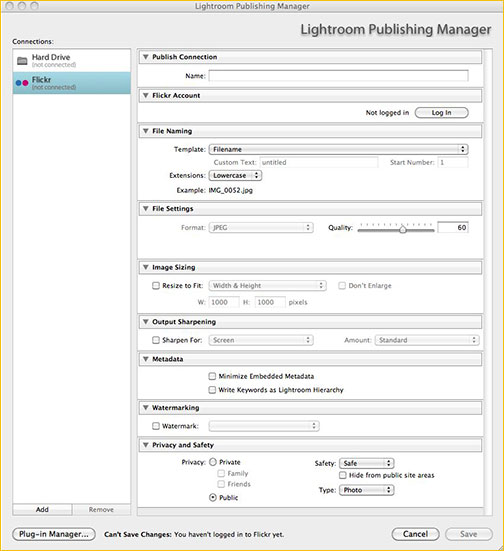Check Minimize Embedded Metadata
This screenshot has width=504, height=551.
point(212,376)
